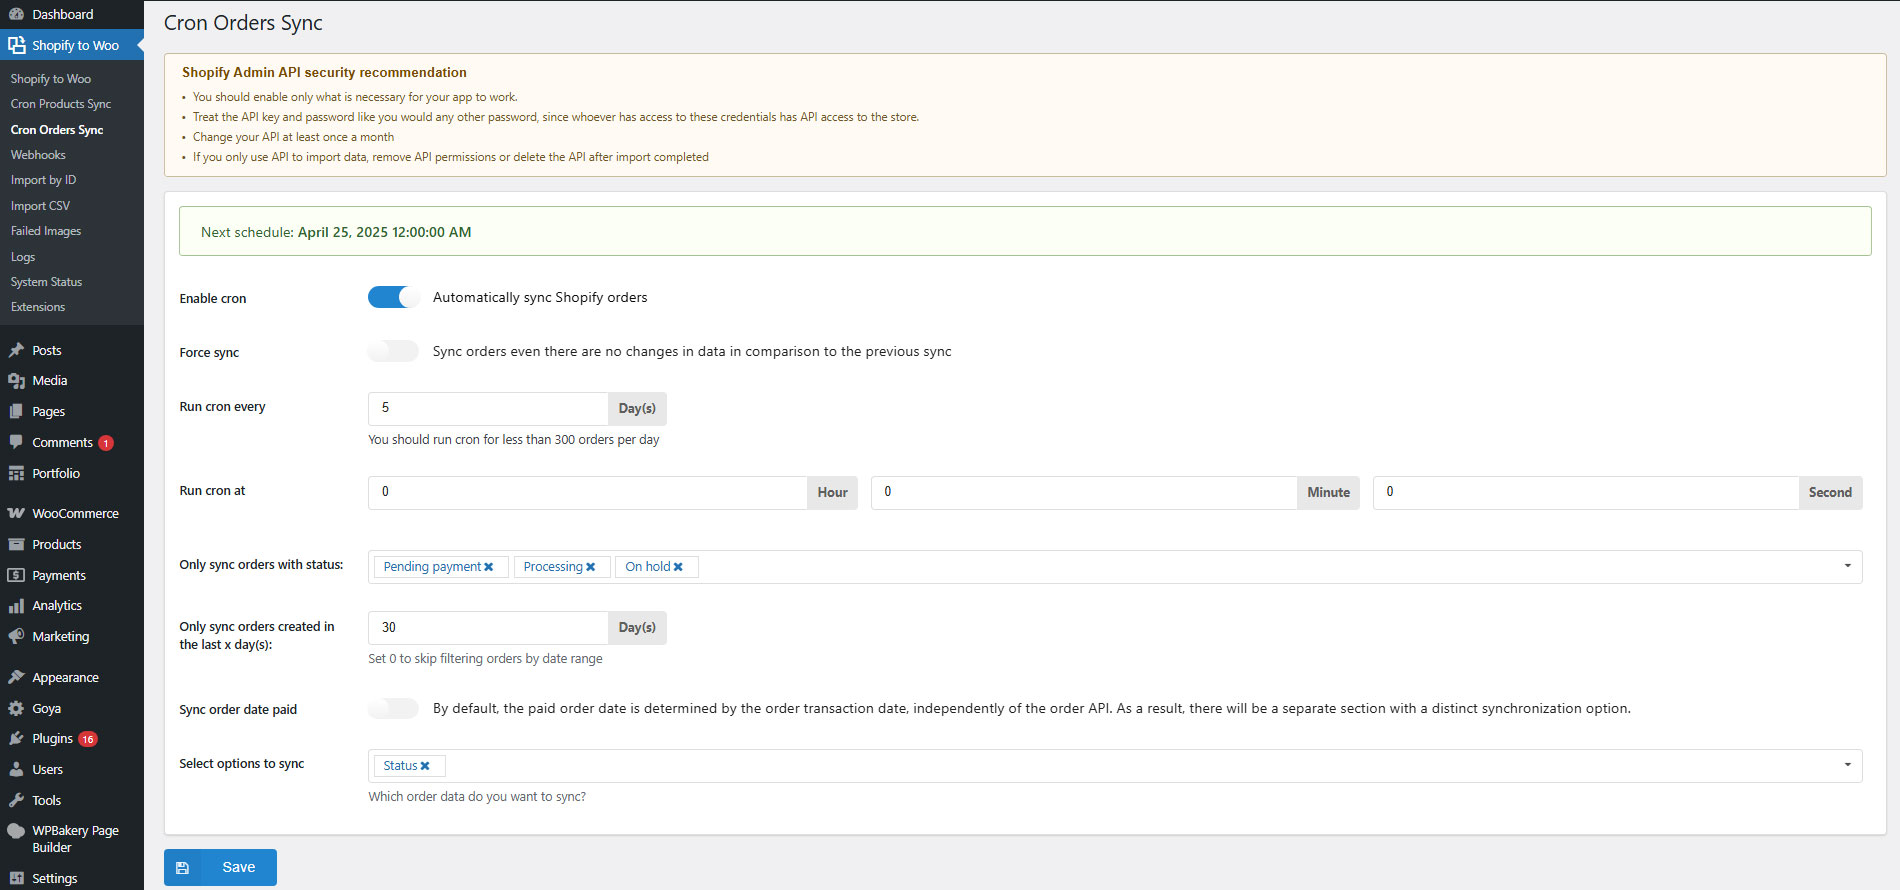Open the Webhooks submenu item

[38, 155]
